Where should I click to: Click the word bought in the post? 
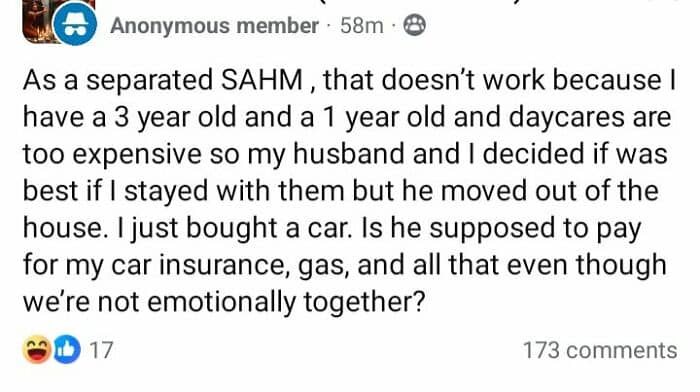(x=232, y=229)
